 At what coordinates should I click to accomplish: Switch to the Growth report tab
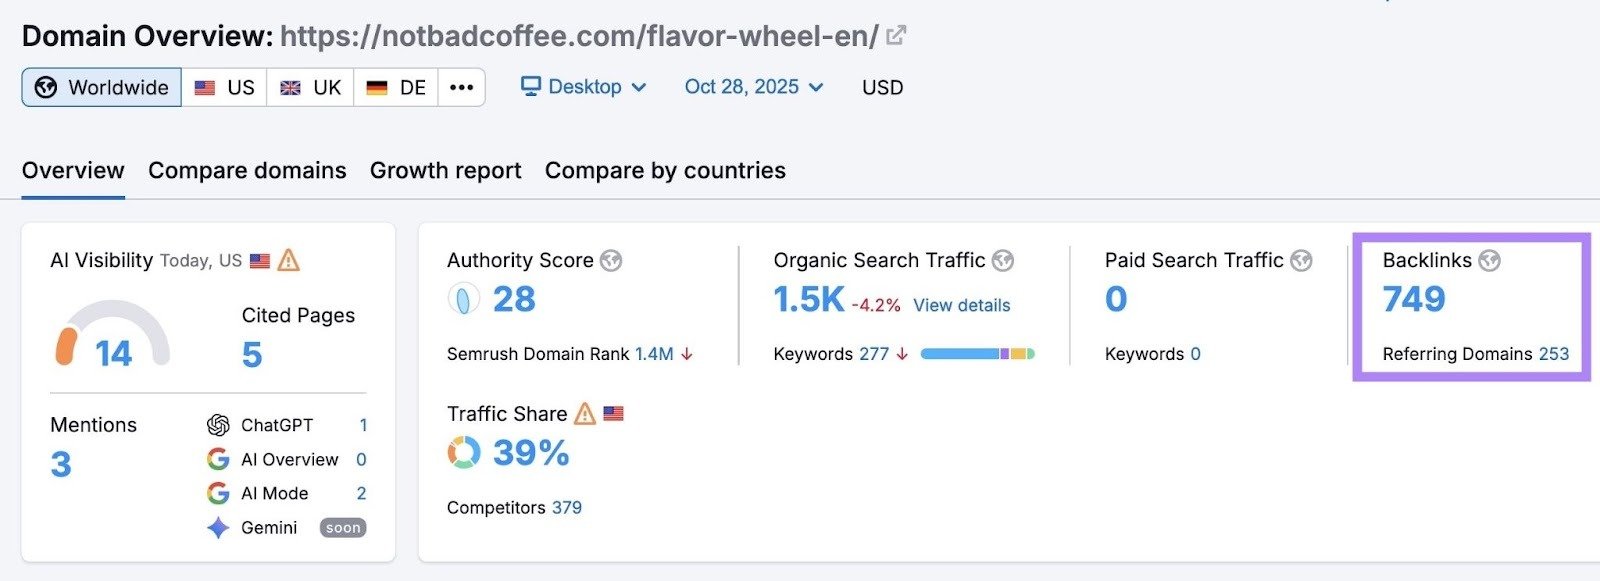tap(445, 170)
